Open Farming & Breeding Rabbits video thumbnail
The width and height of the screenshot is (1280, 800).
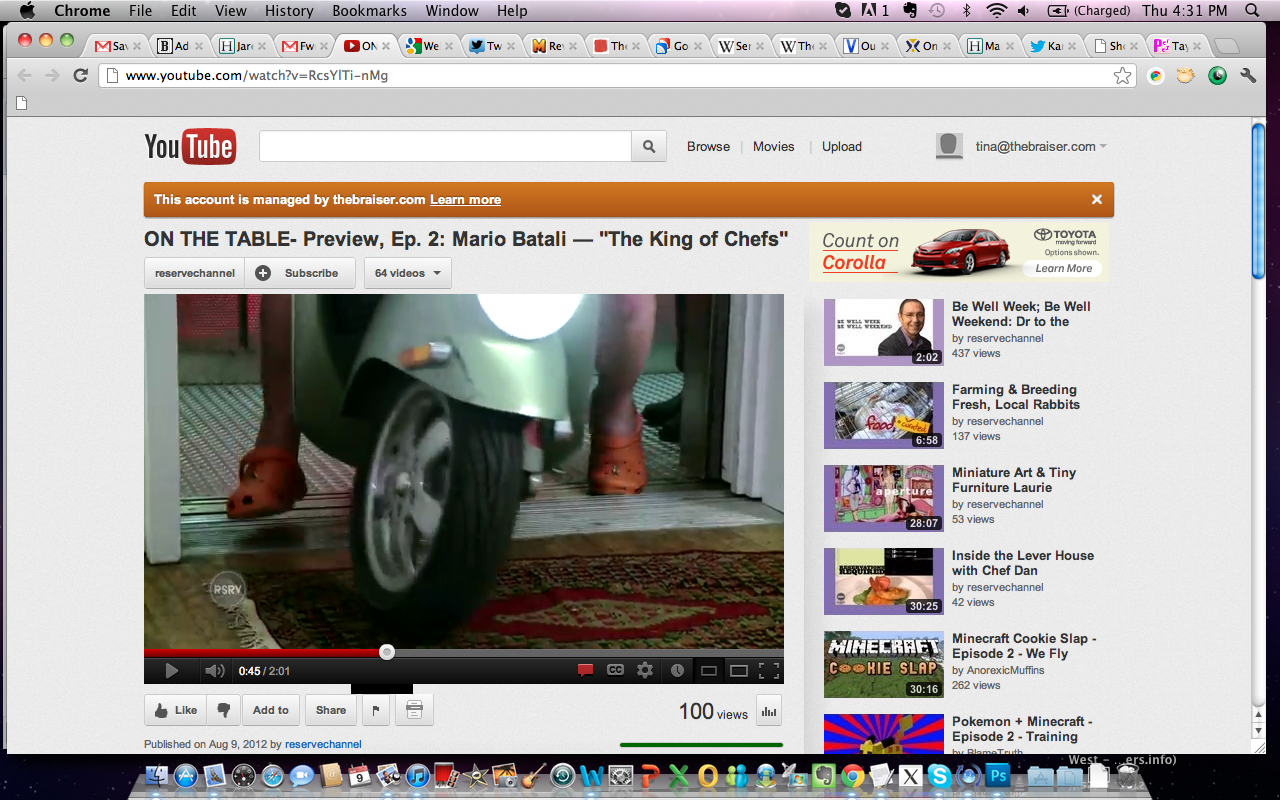[883, 415]
